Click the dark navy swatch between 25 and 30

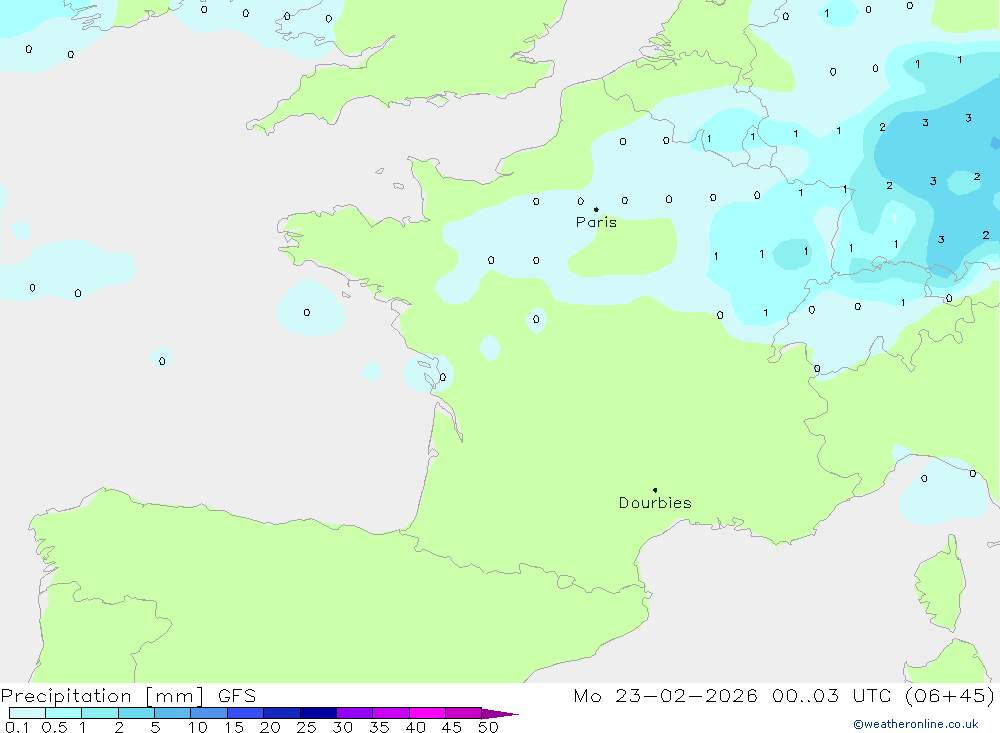(x=318, y=713)
